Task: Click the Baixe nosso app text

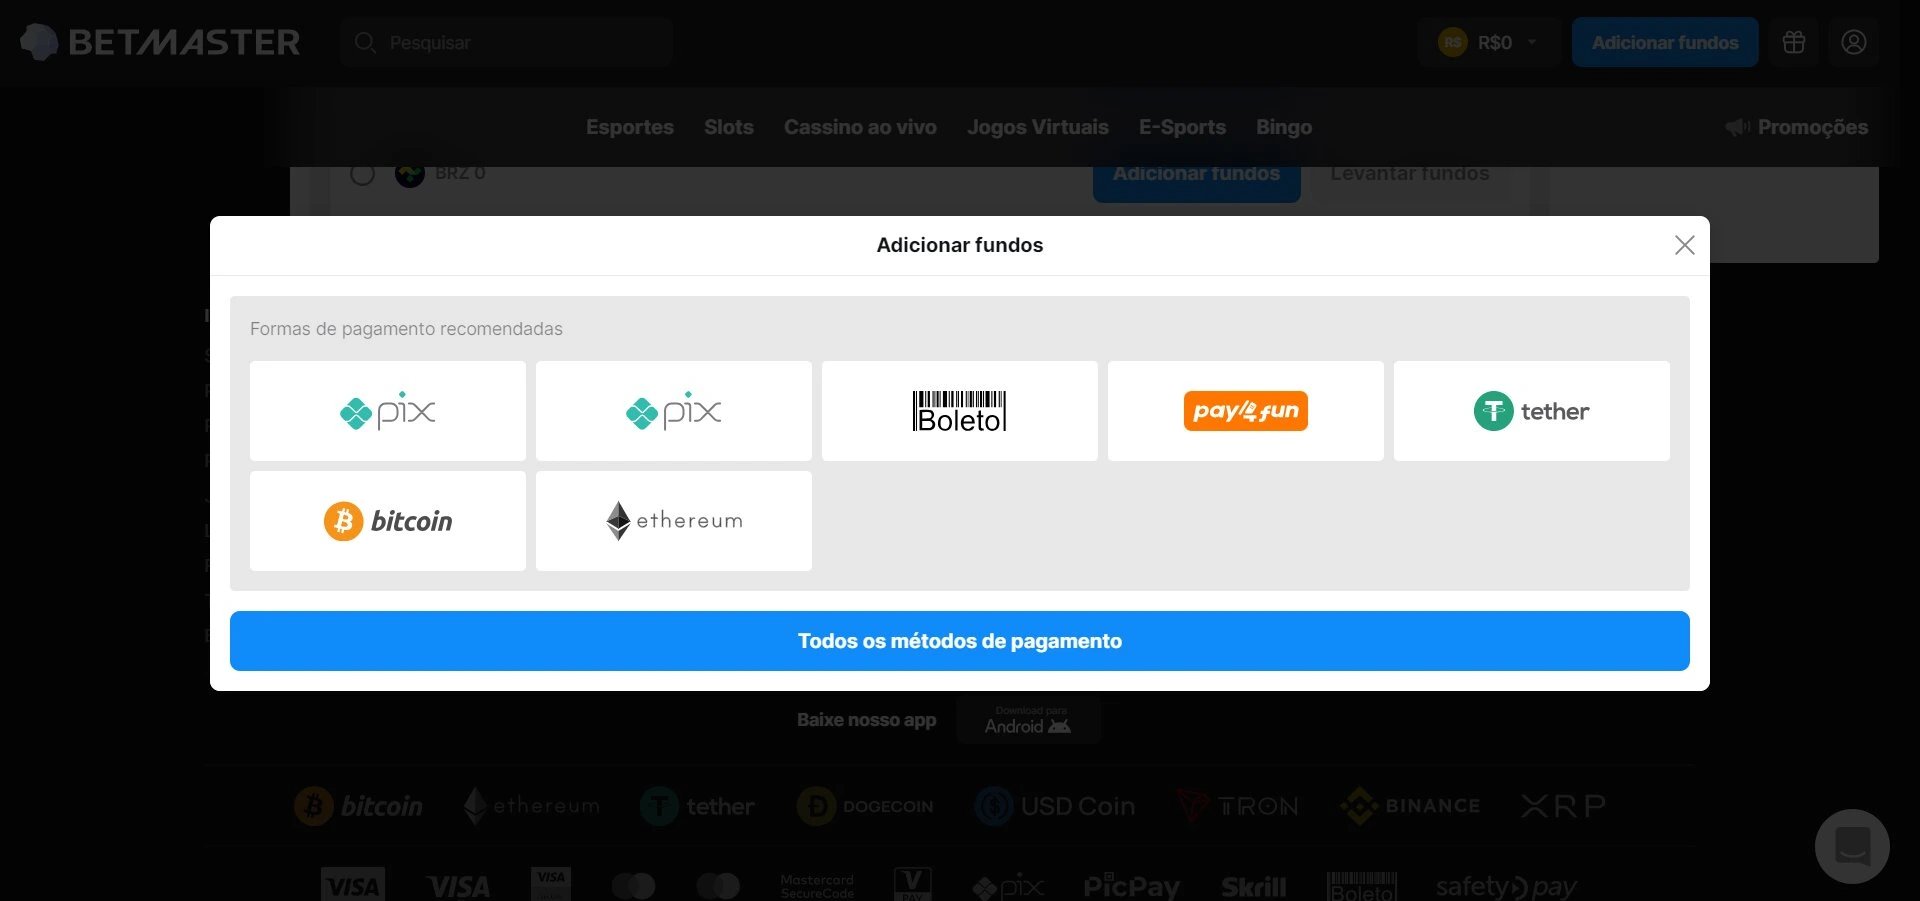Action: (866, 720)
